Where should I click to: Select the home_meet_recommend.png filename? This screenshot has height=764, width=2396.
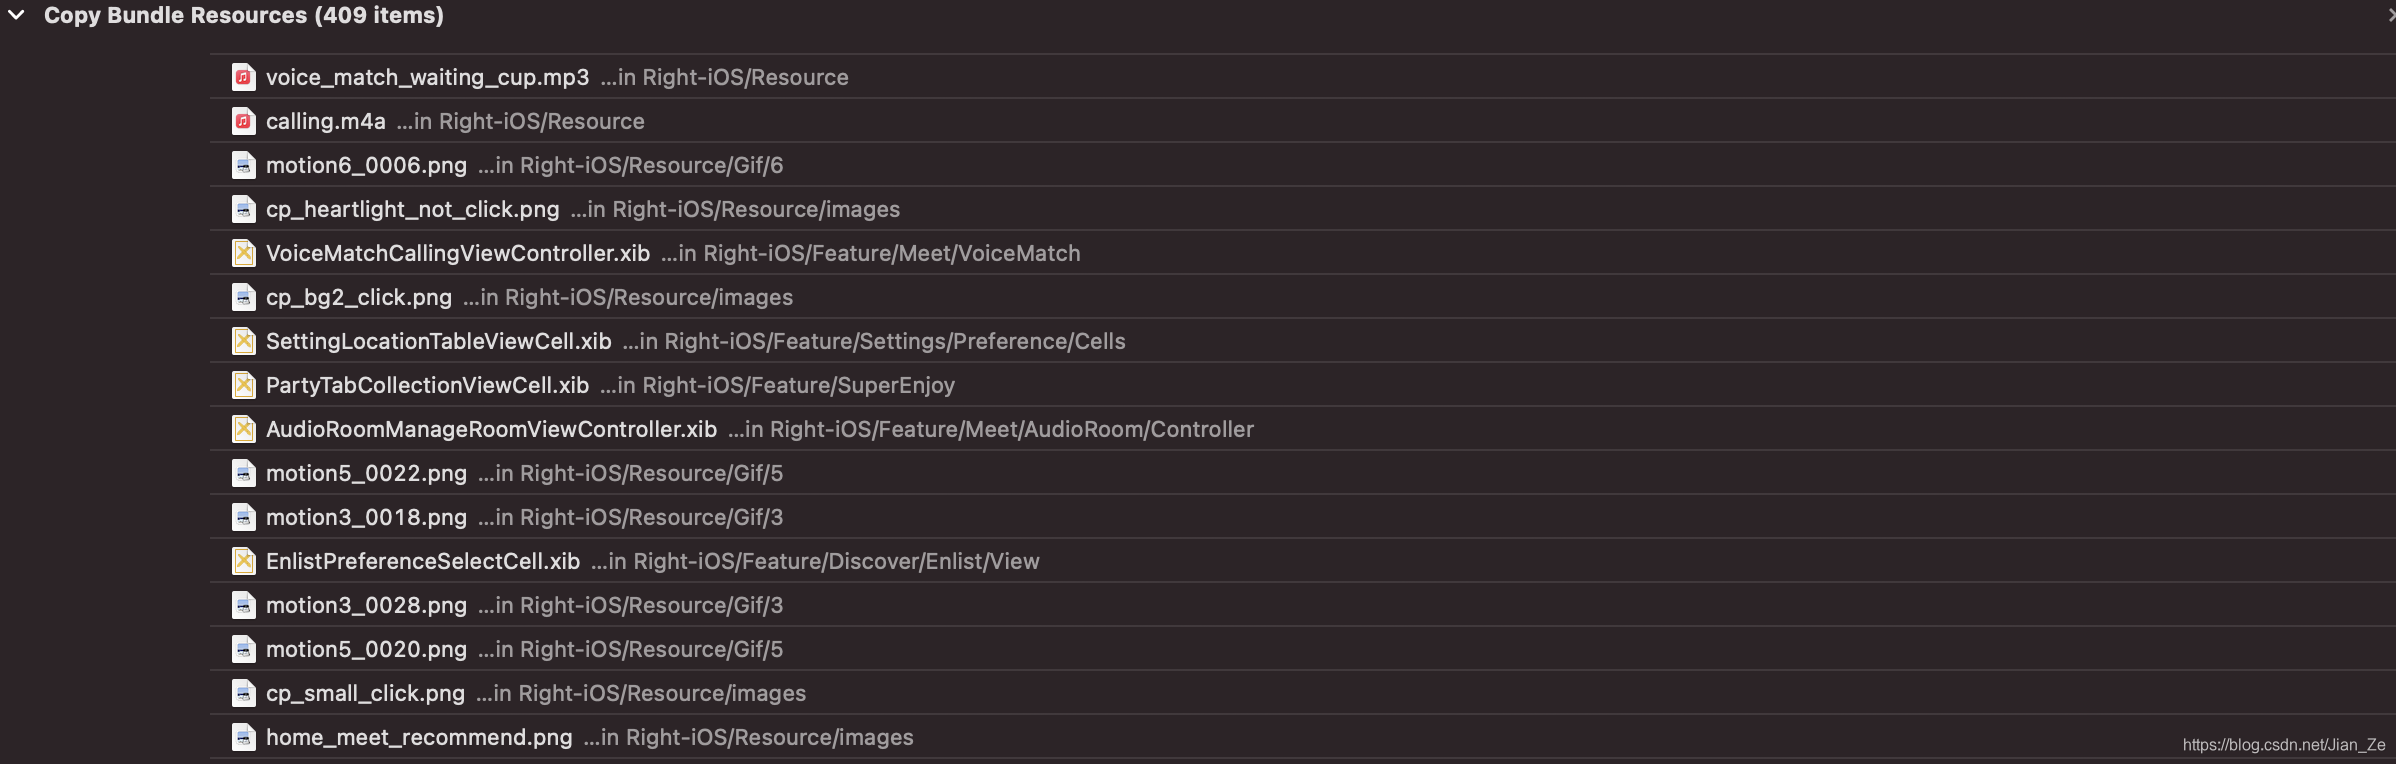[x=420, y=738]
